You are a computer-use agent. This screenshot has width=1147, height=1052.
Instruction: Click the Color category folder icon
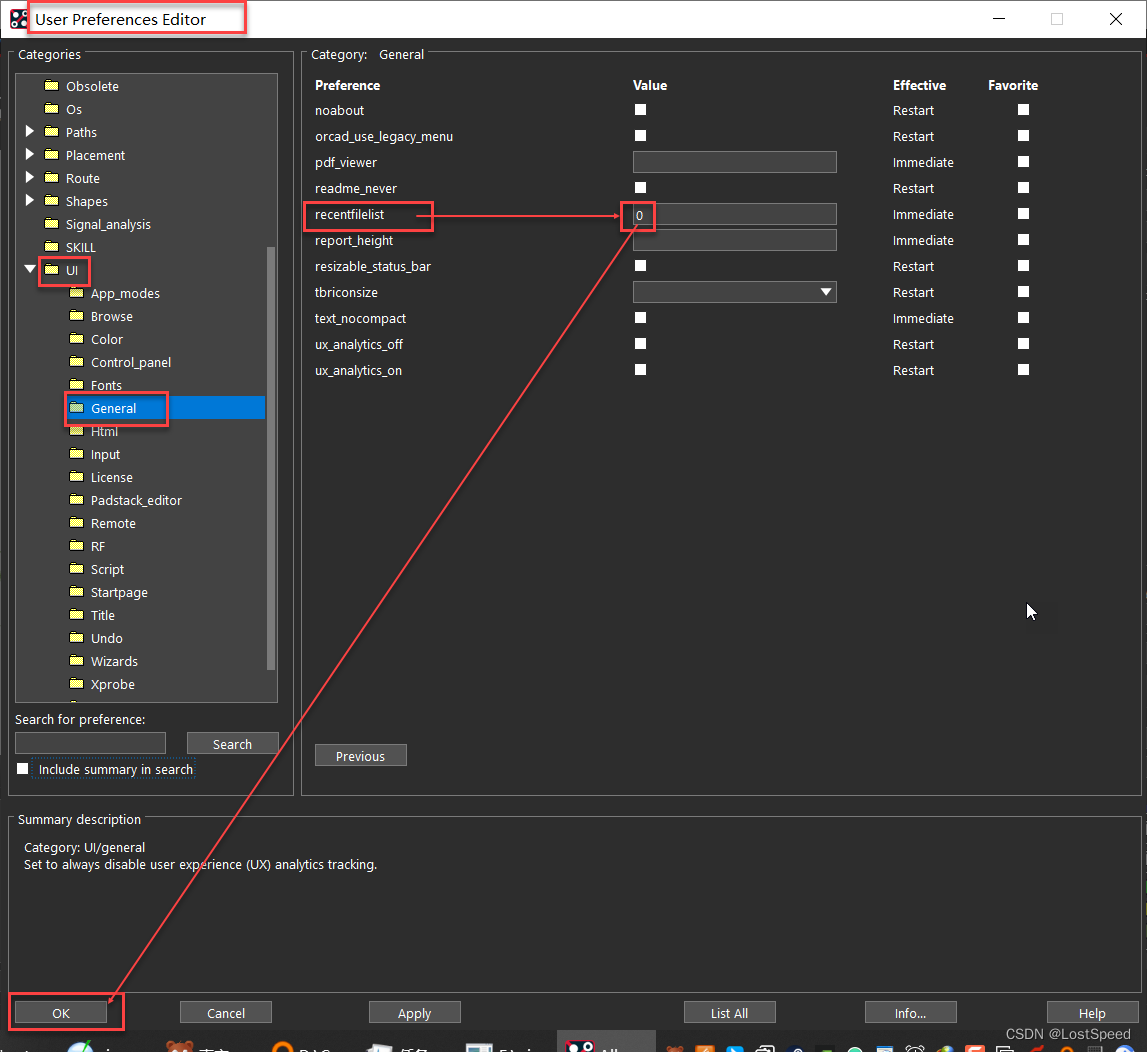pos(76,339)
